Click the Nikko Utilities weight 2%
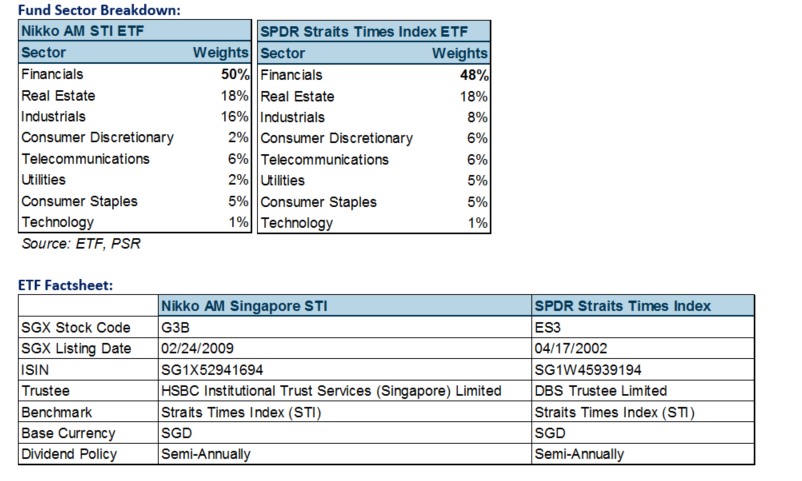 (238, 180)
